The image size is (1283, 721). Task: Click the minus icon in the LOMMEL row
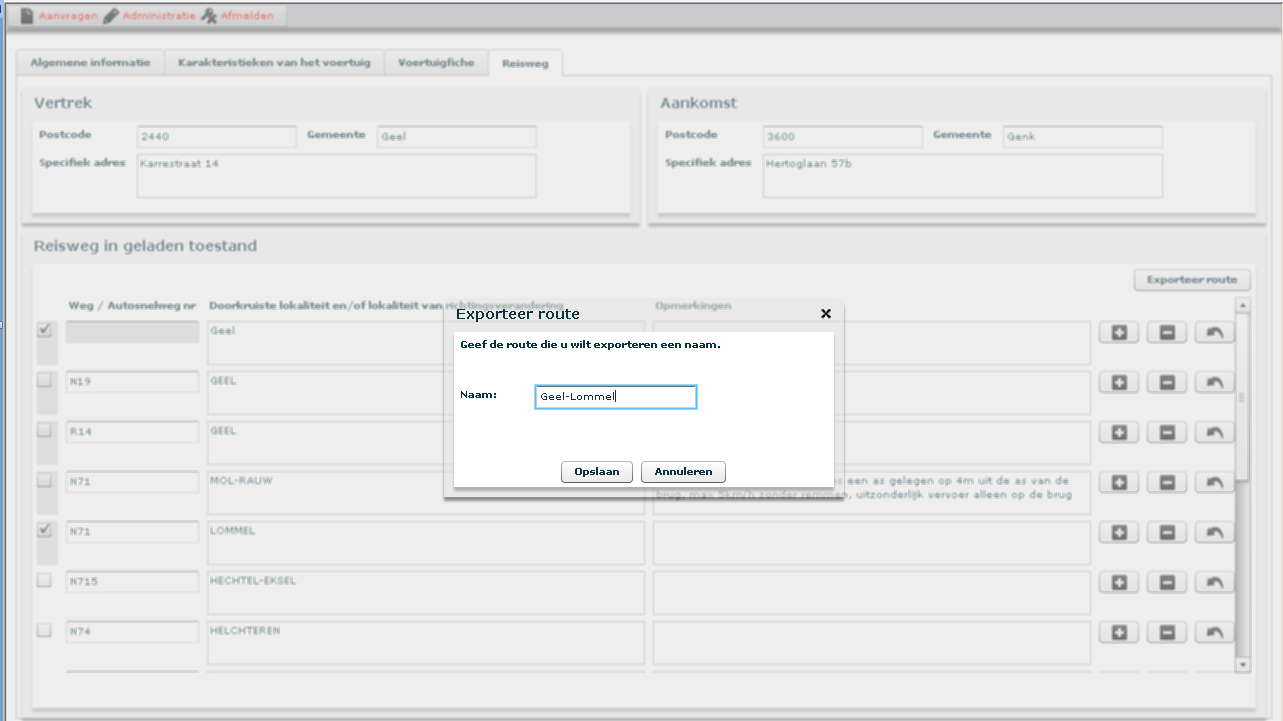[1167, 532]
